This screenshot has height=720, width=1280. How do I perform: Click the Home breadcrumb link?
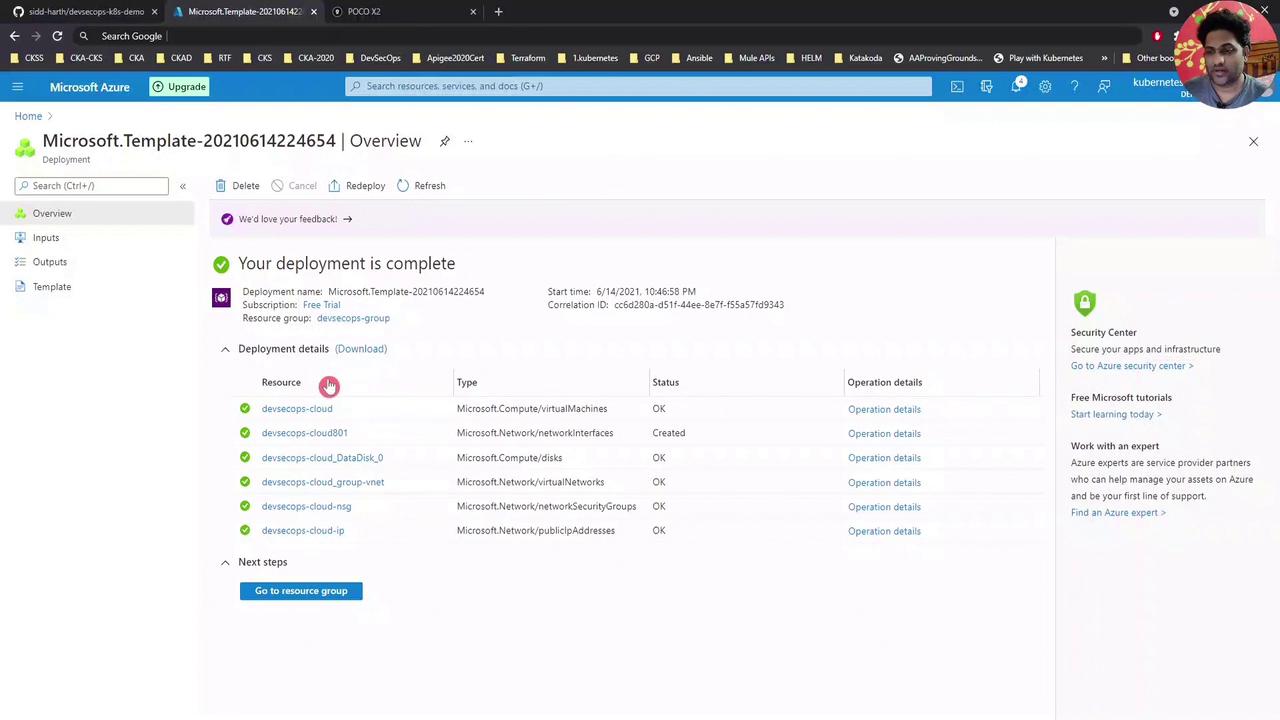[x=28, y=116]
